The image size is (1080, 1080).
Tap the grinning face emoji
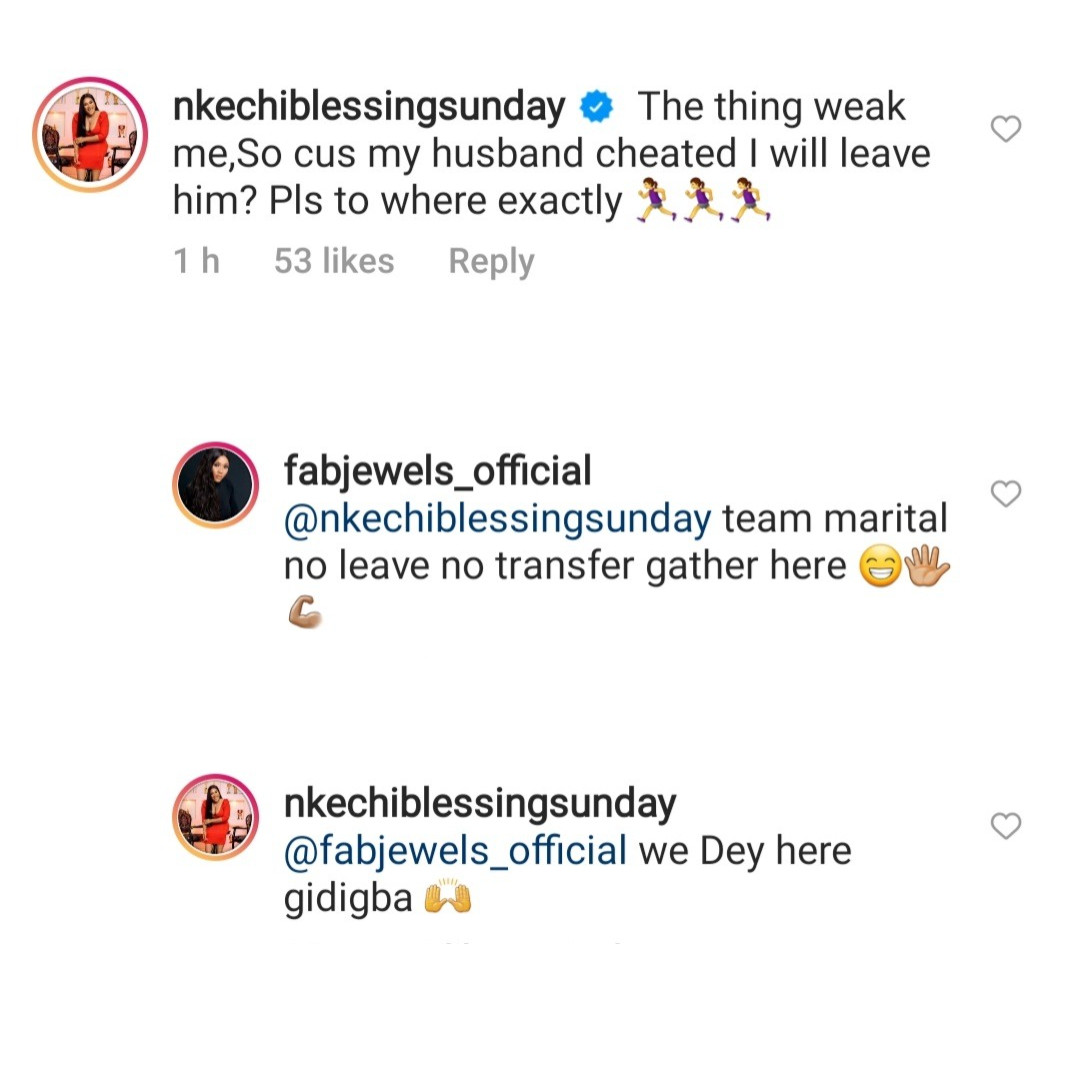pyautogui.click(x=880, y=566)
